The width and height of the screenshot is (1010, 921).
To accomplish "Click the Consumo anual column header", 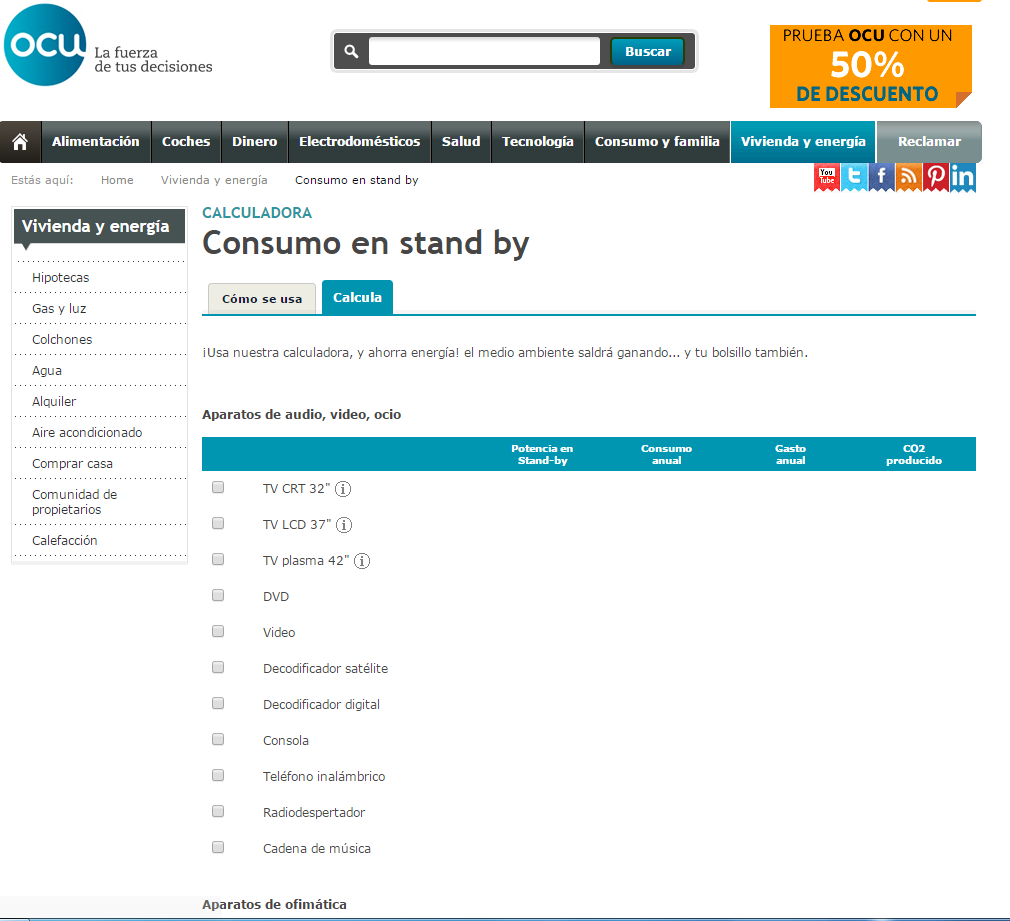I will 666,454.
